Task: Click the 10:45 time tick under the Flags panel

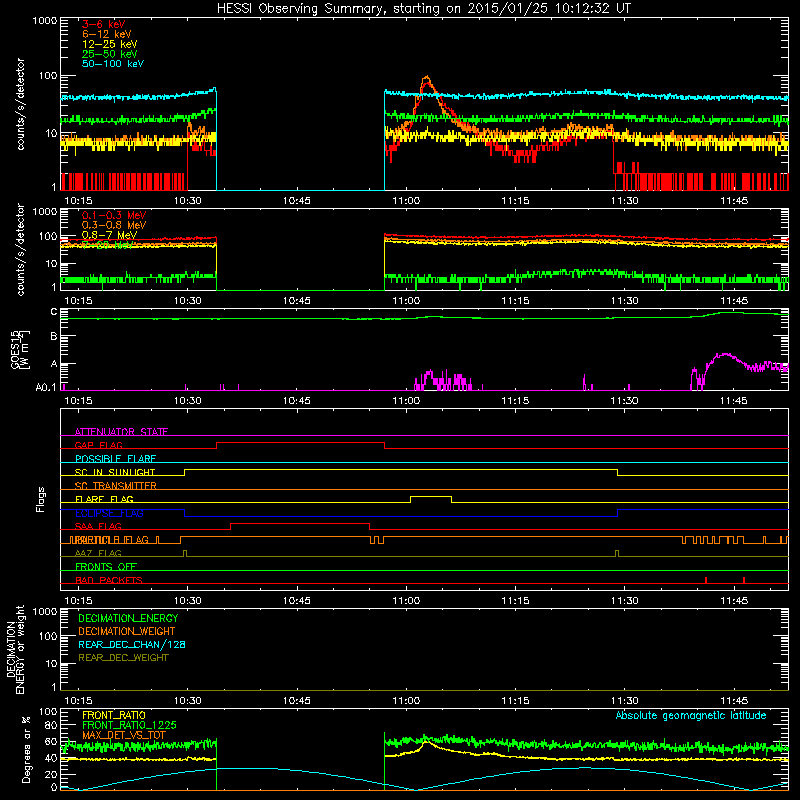Action: (296, 601)
